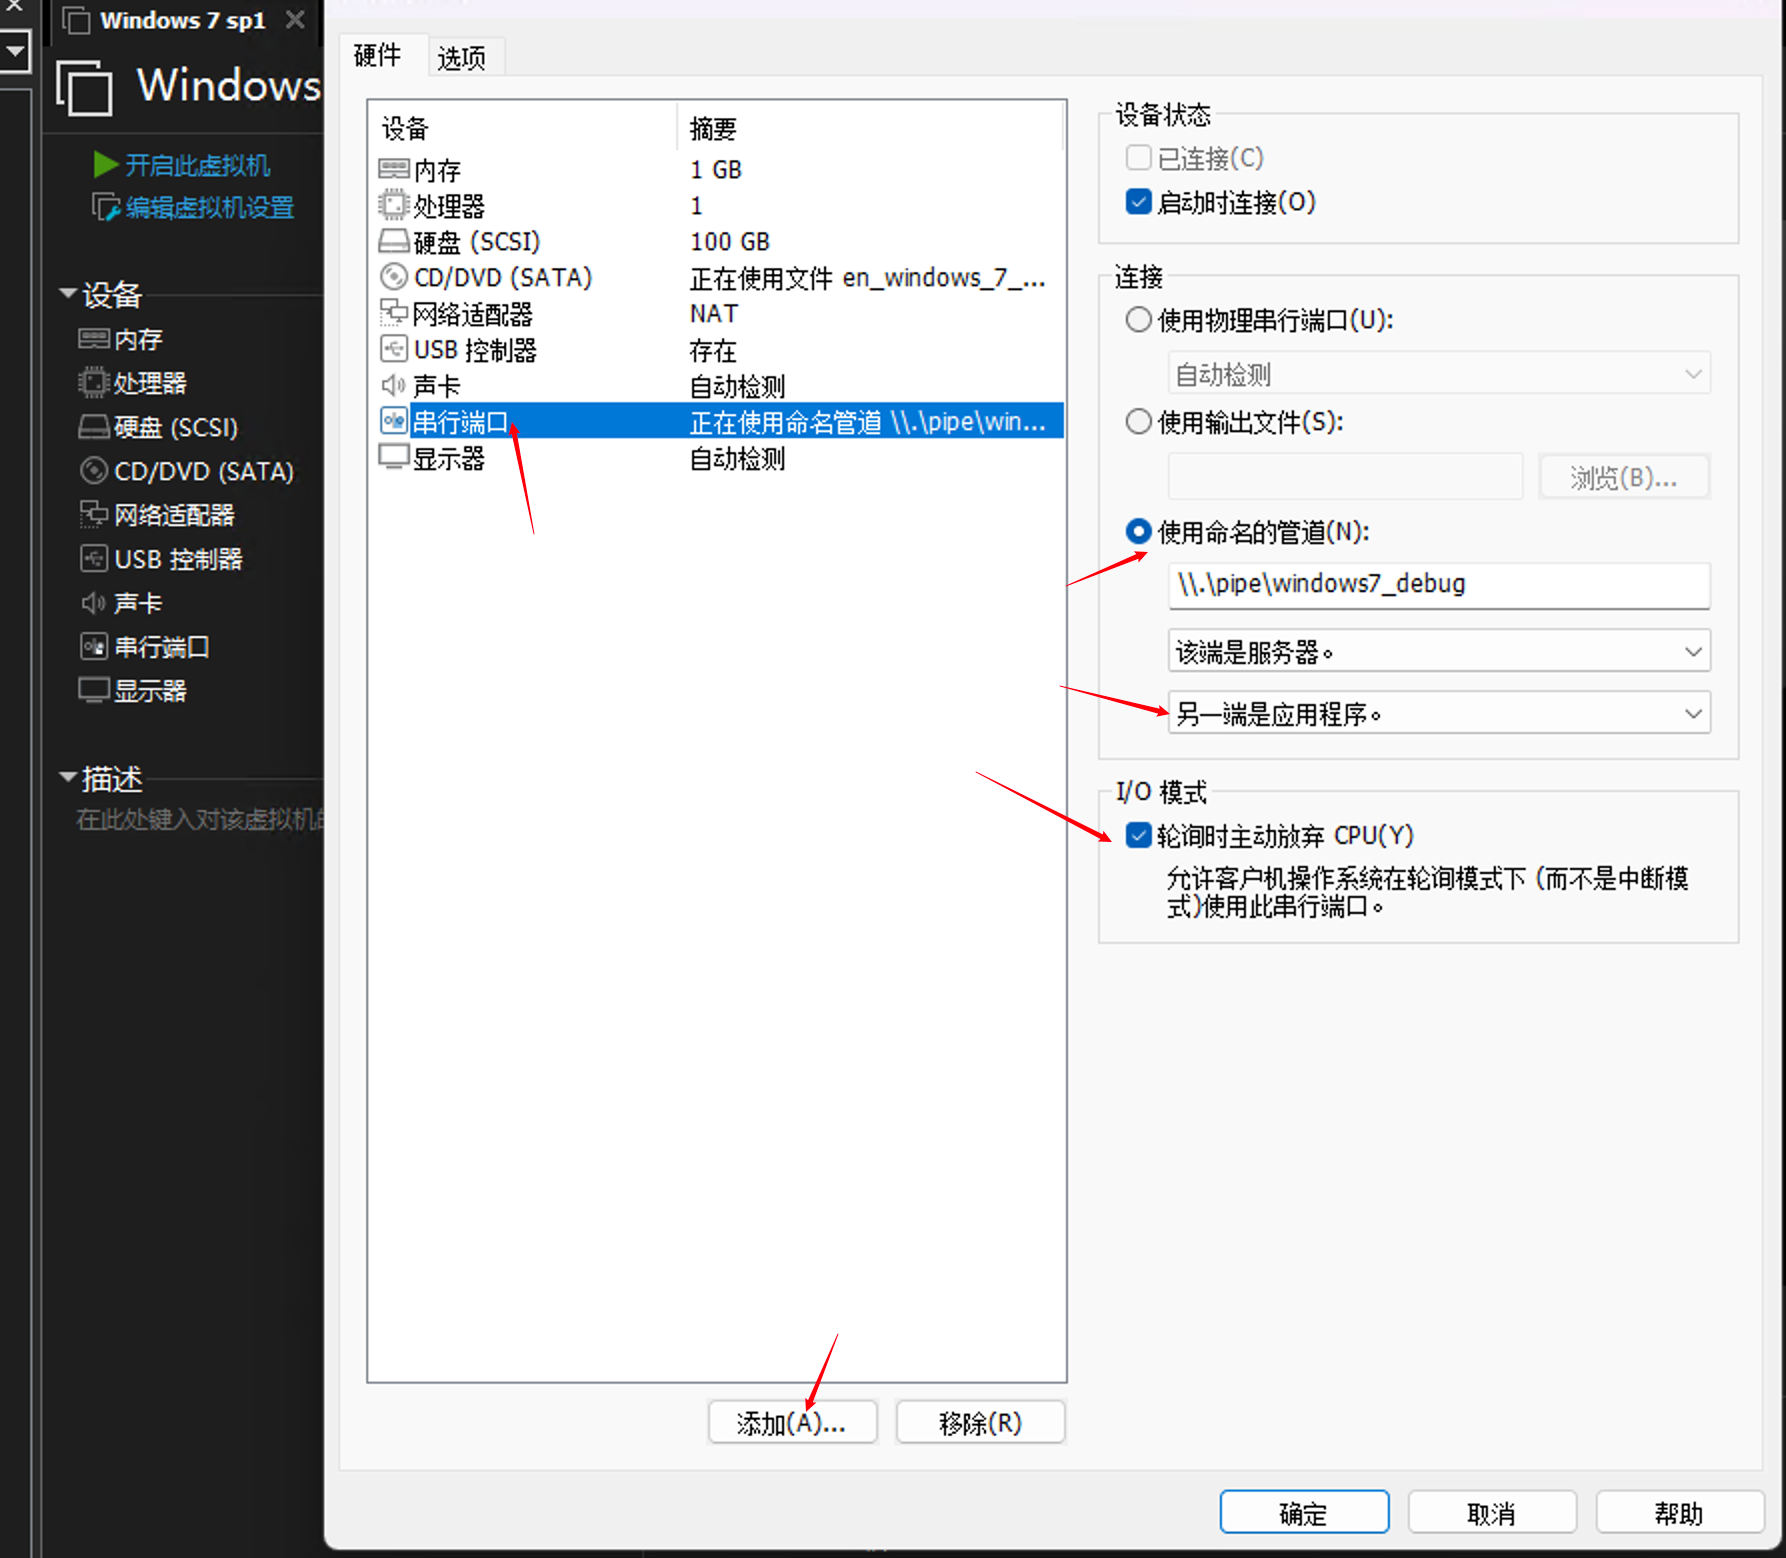Switch to the 选项 tab

tap(461, 58)
